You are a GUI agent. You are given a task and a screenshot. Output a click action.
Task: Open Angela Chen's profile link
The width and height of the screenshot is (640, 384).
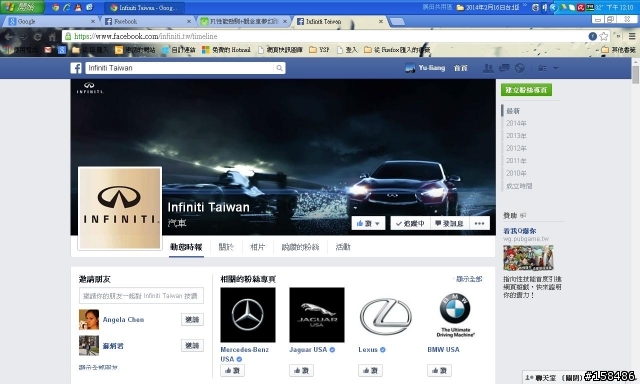pos(123,320)
